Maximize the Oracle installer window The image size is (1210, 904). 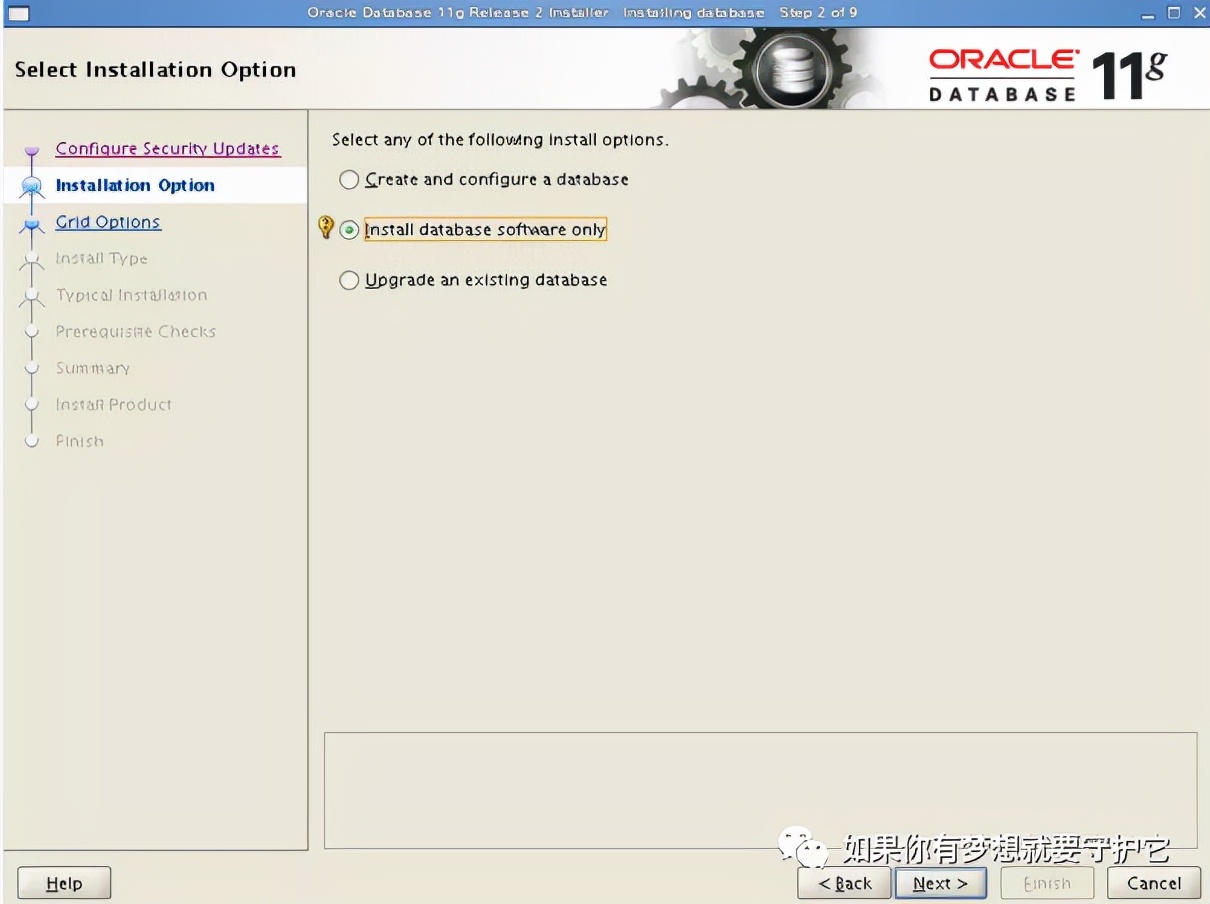(1174, 13)
